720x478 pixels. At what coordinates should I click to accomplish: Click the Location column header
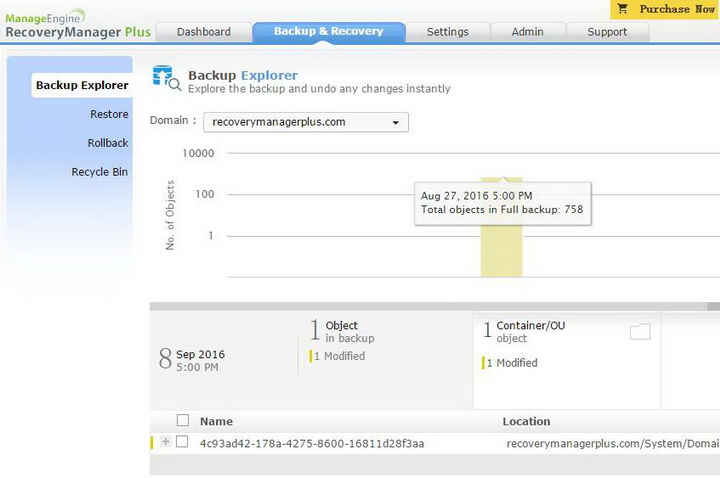(526, 421)
